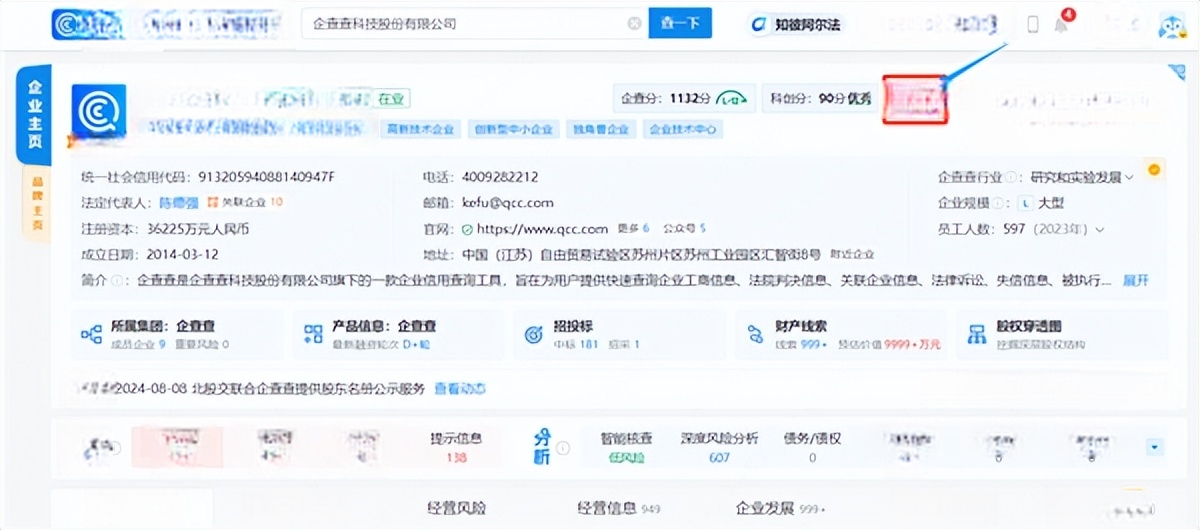
Task: Click the 产品信息 icon
Action: pos(314,335)
